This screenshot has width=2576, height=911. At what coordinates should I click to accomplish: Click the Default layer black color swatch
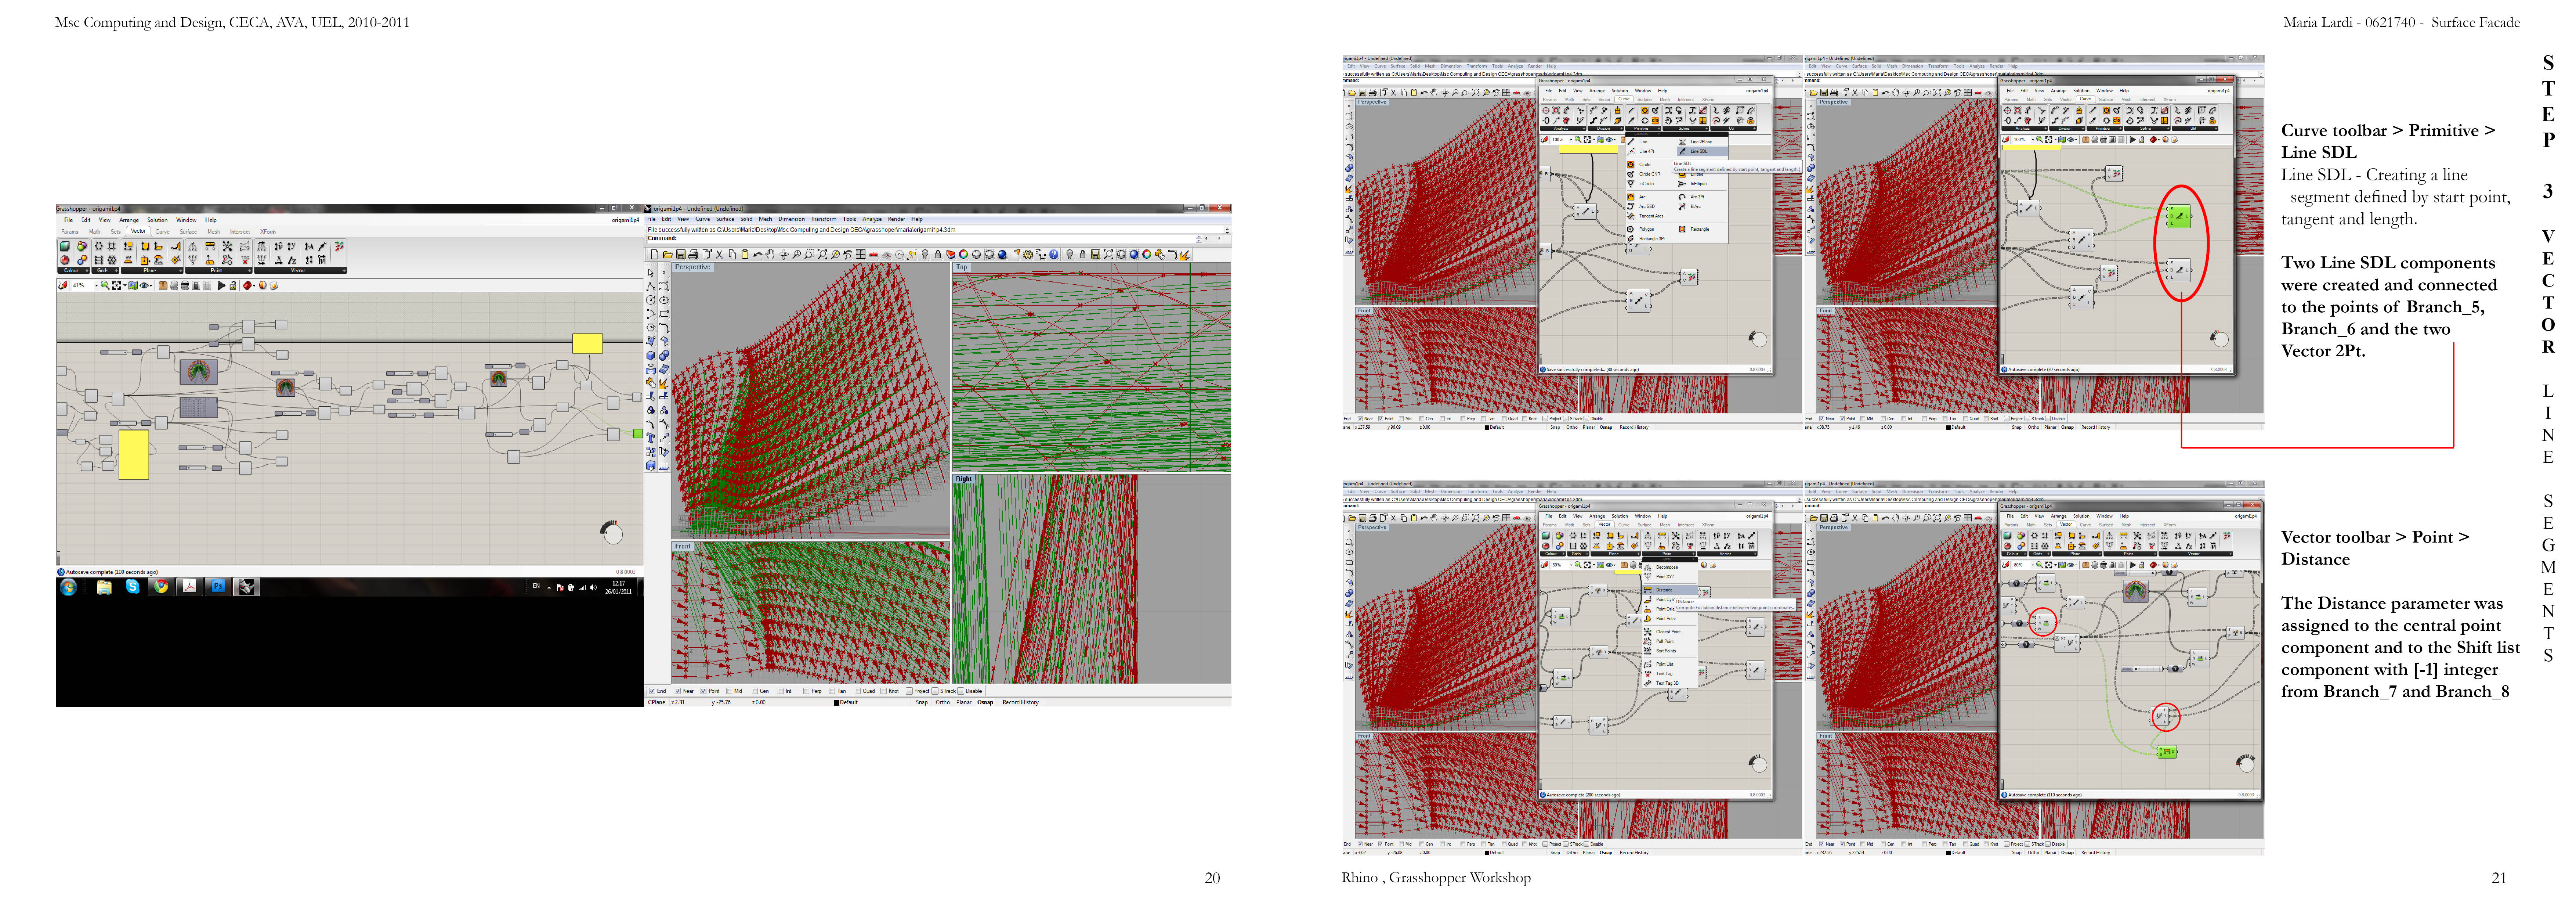coord(836,703)
